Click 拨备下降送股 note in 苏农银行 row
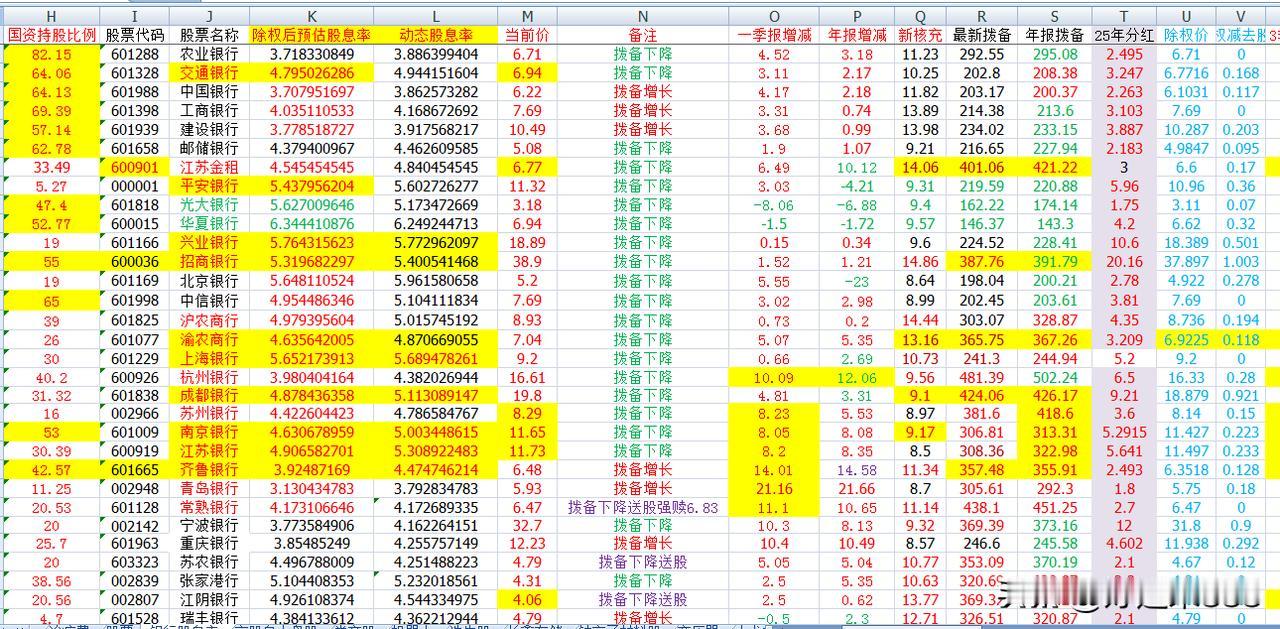The height and width of the screenshot is (629, 1280). (x=642, y=562)
